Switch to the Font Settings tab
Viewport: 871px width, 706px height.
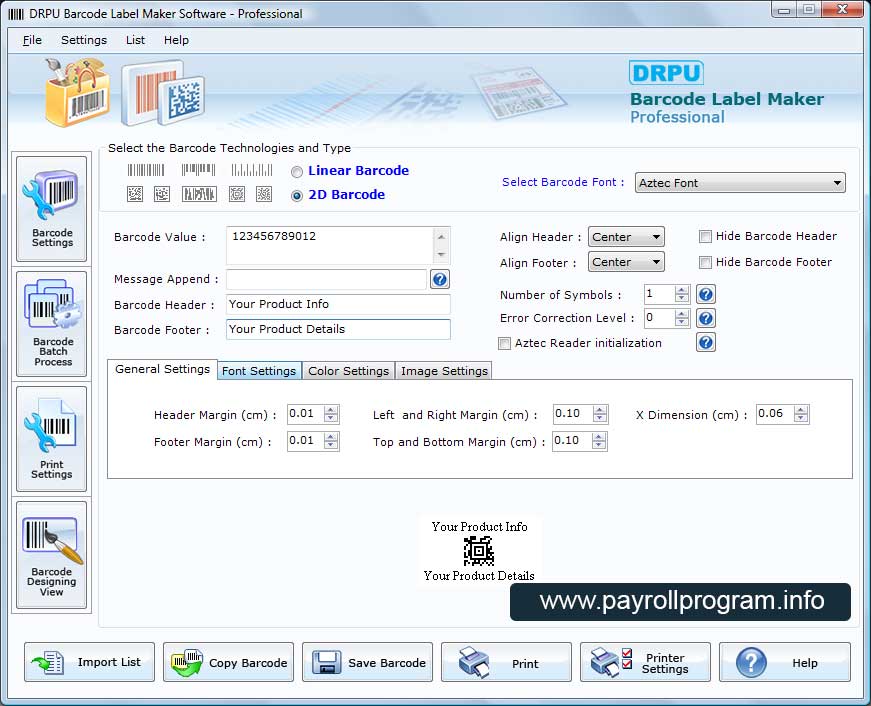pos(259,370)
